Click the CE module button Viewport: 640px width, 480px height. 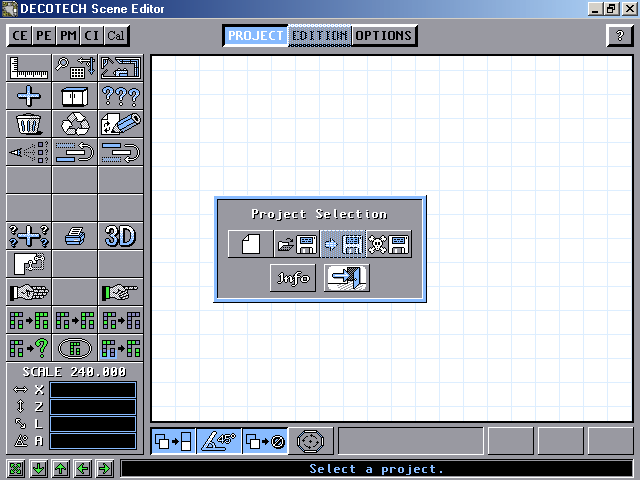(x=20, y=36)
